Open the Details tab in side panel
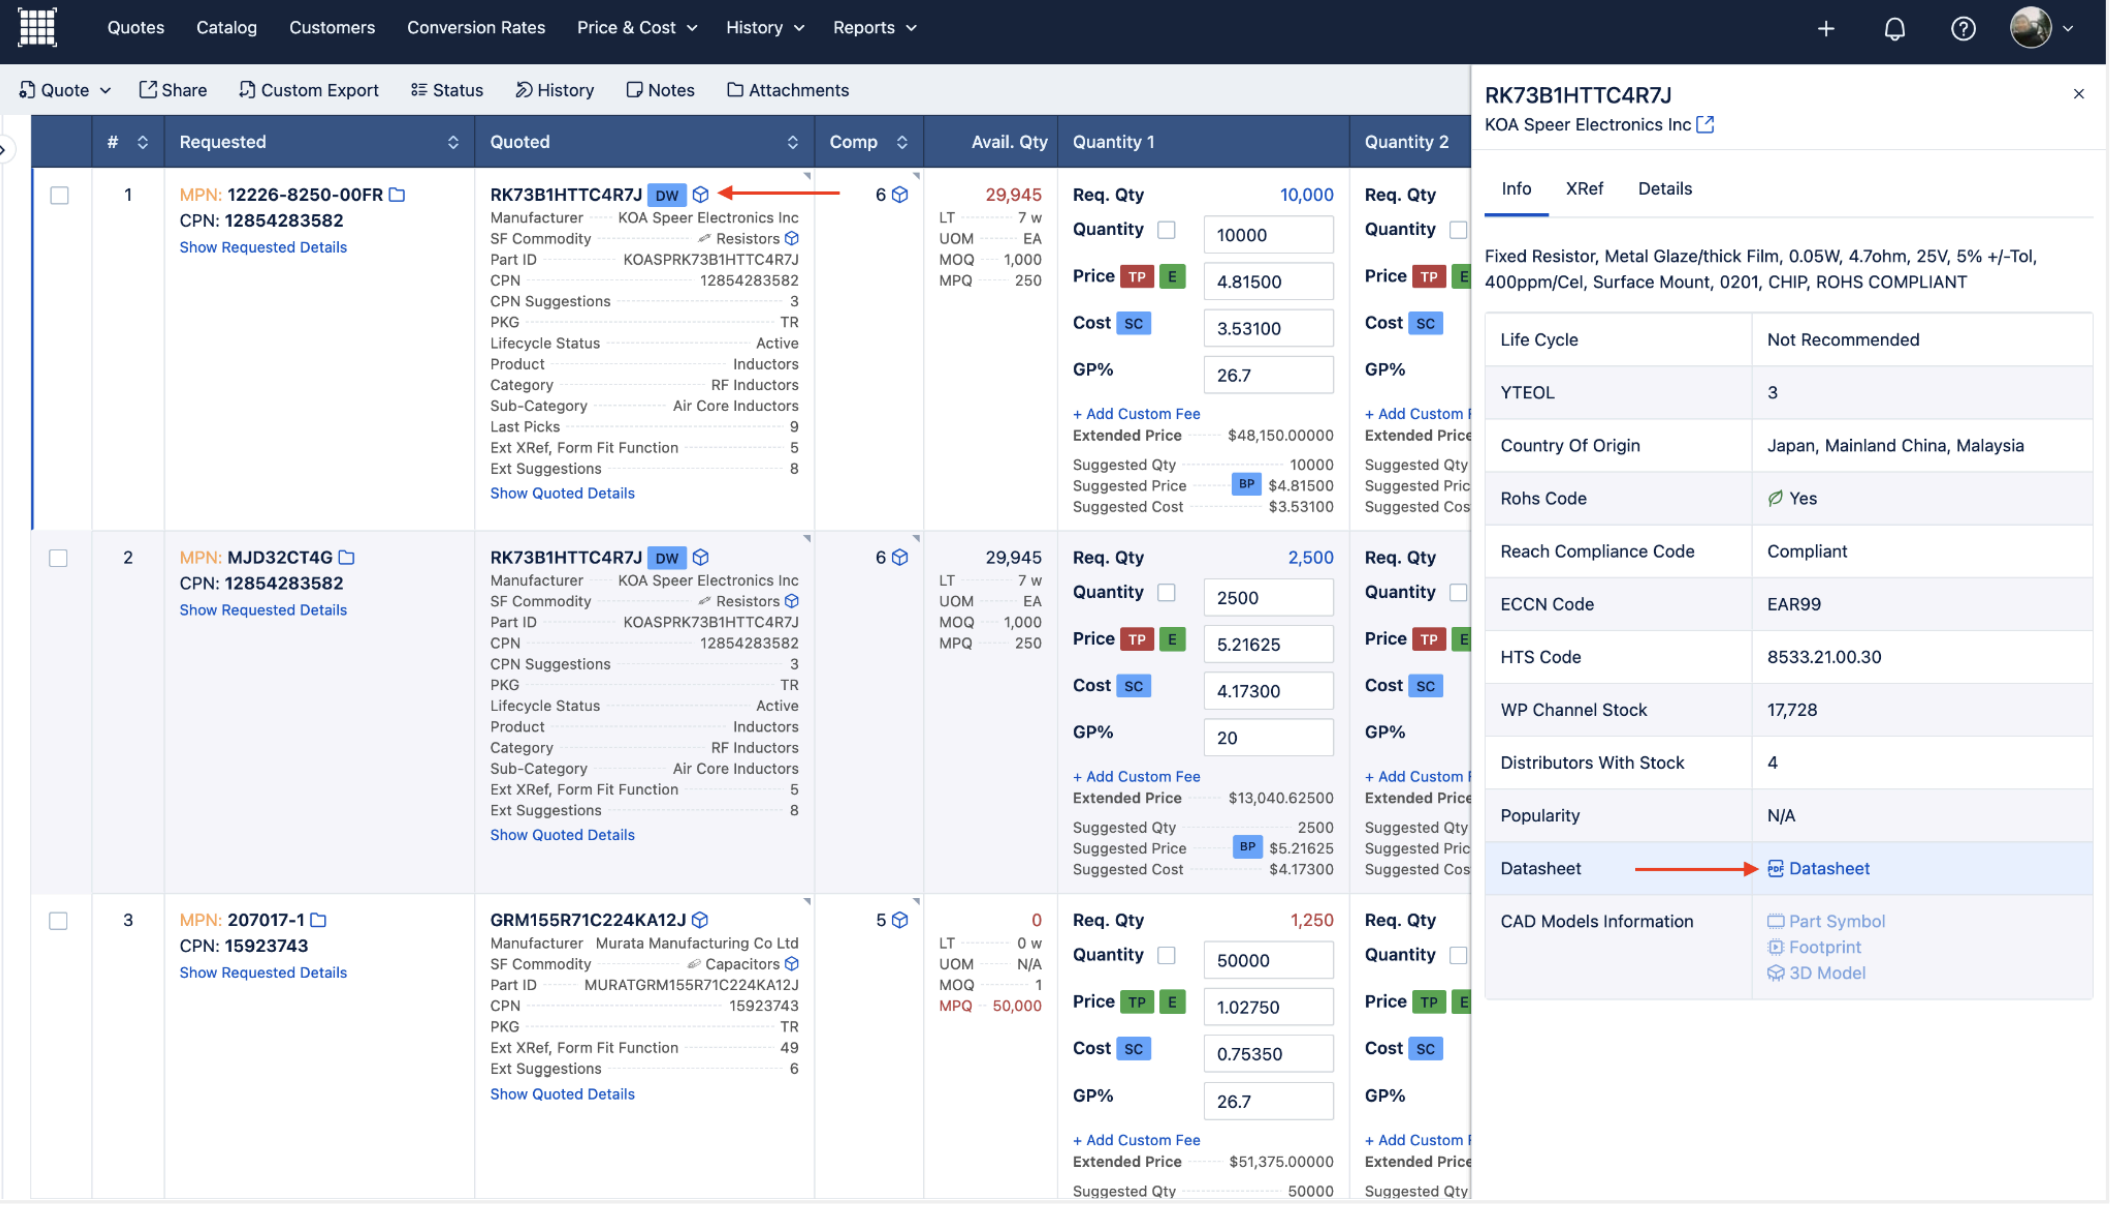The height and width of the screenshot is (1212, 2124). tap(1665, 189)
